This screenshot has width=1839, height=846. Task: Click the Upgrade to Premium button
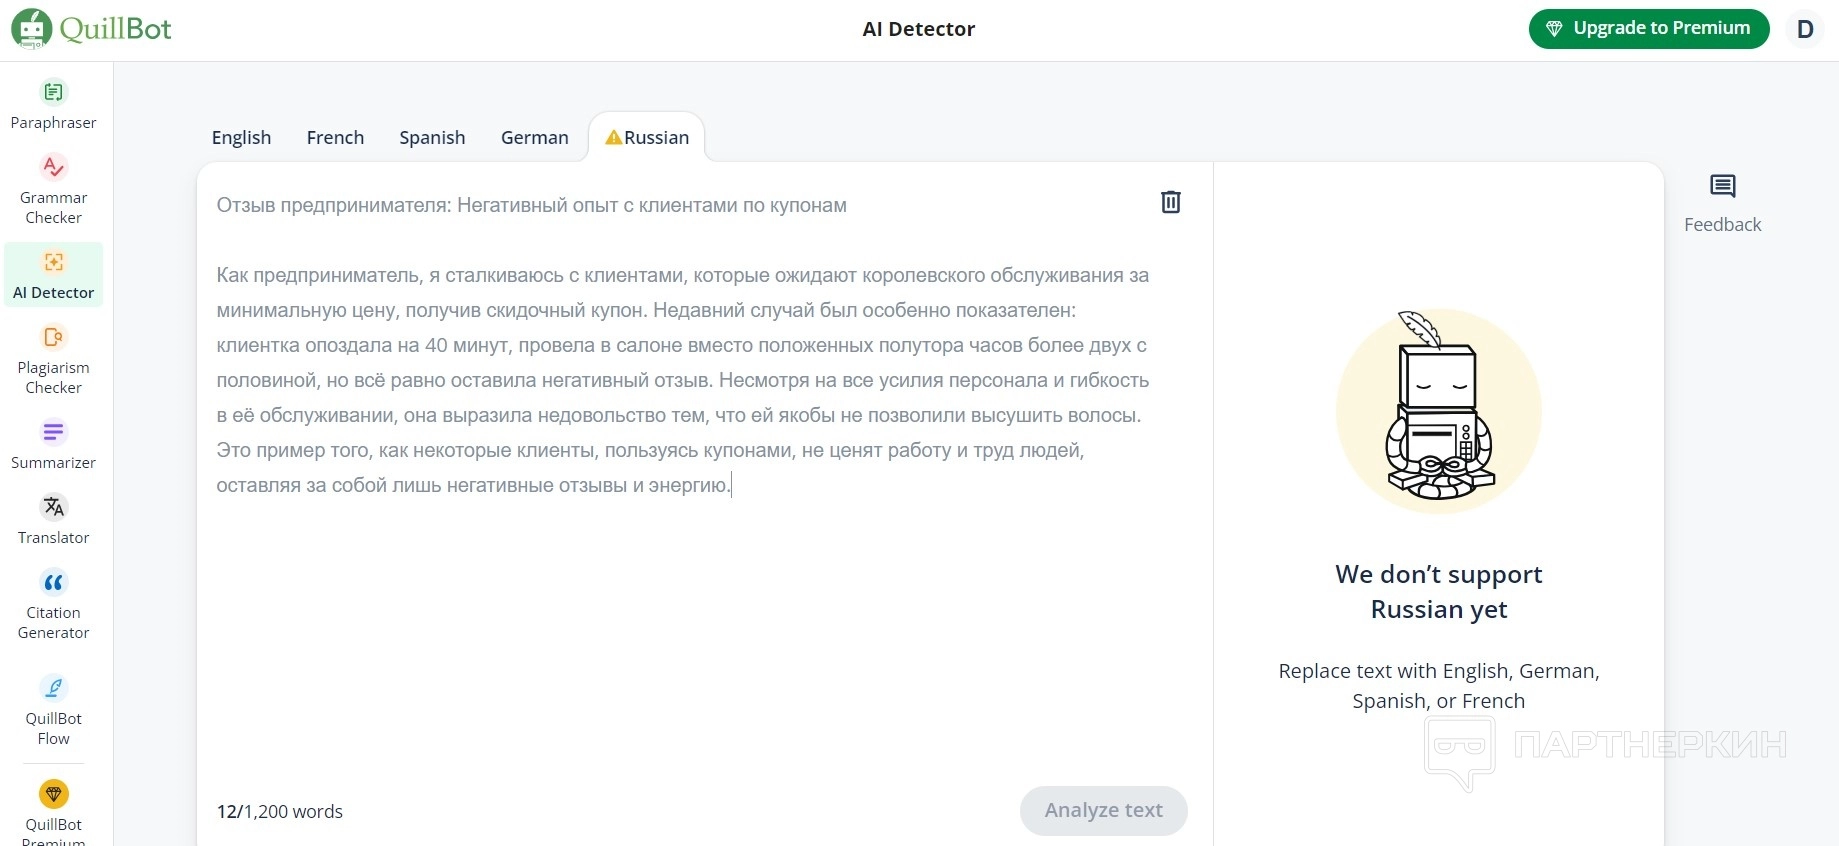(x=1648, y=29)
